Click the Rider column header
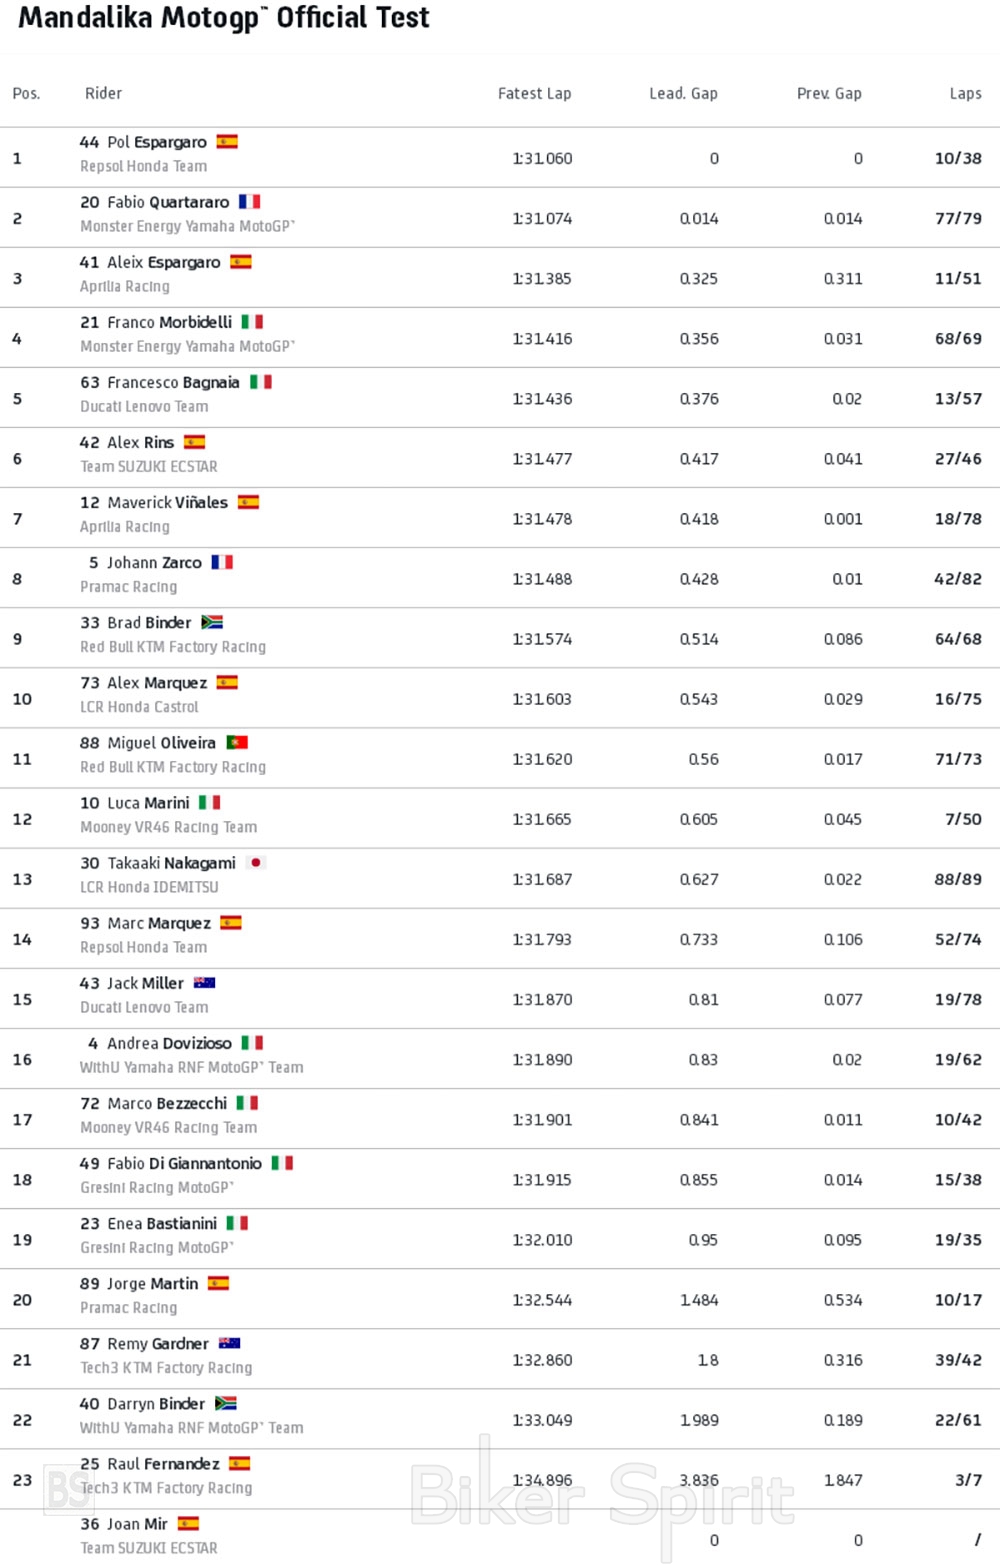 point(103,93)
